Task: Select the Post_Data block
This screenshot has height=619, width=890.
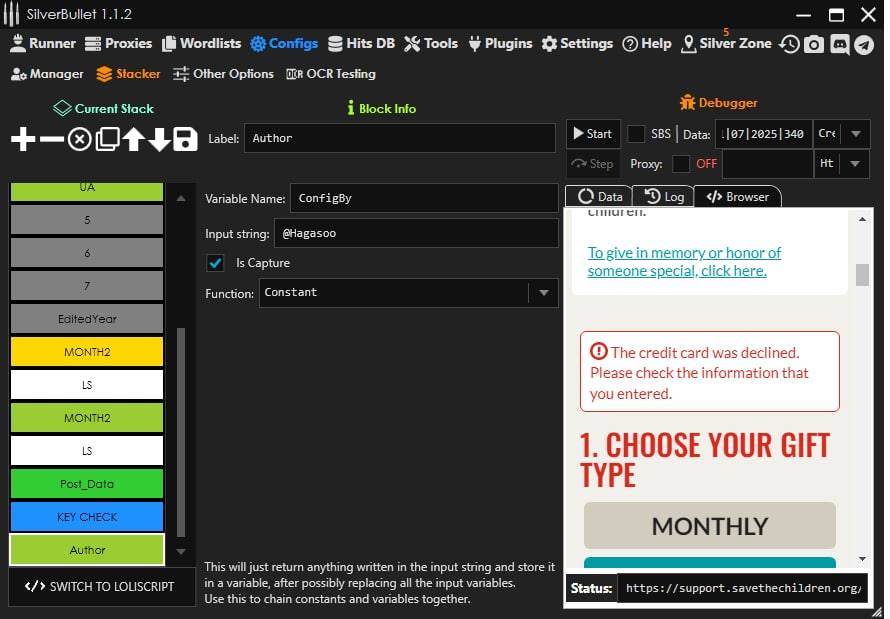Action: coord(87,484)
